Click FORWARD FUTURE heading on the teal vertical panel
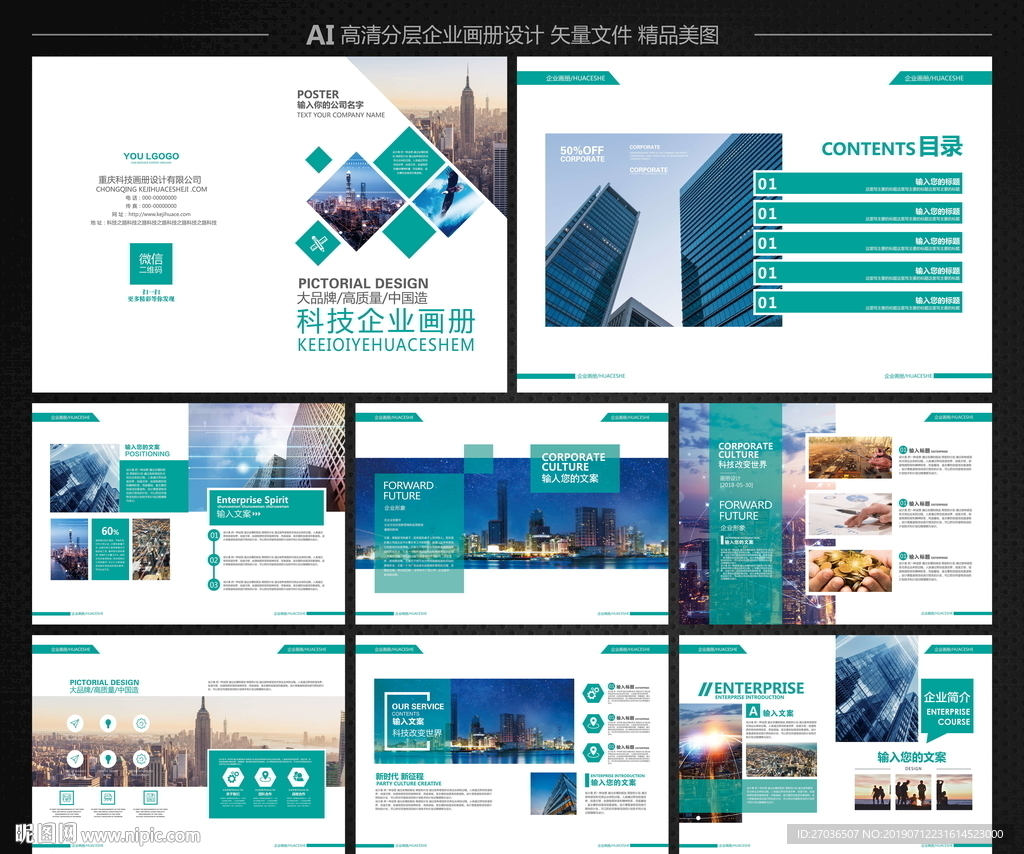Image resolution: width=1024 pixels, height=854 pixels. [x=745, y=510]
